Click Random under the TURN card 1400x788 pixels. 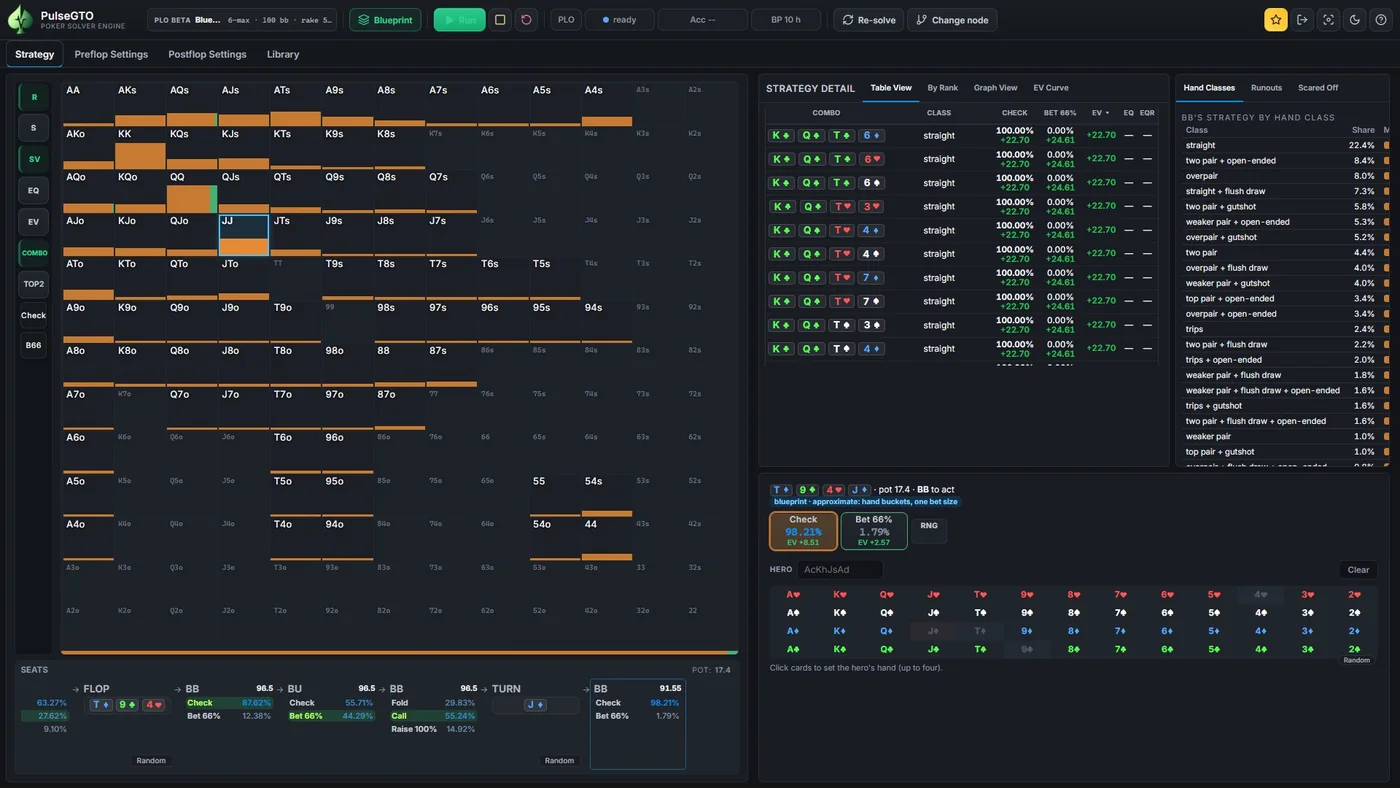coord(559,761)
